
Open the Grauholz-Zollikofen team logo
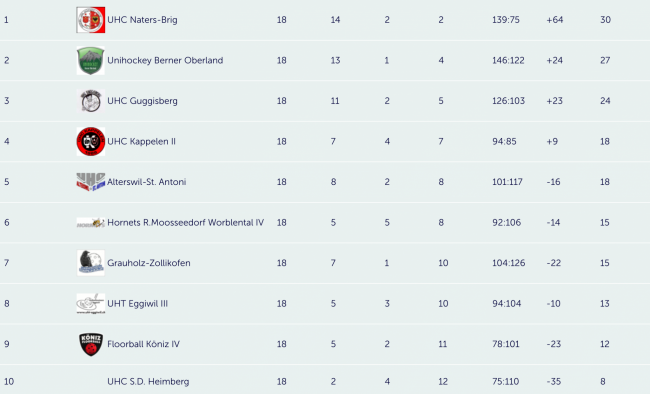90,263
